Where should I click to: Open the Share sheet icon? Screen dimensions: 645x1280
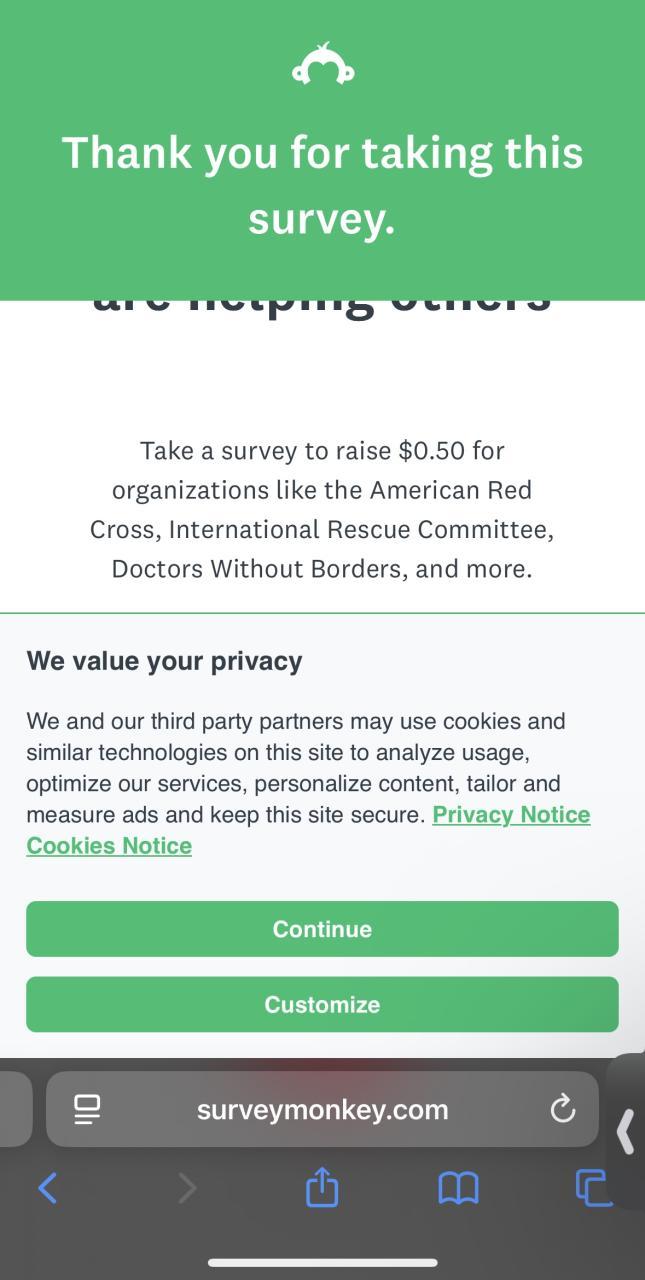coord(322,1188)
